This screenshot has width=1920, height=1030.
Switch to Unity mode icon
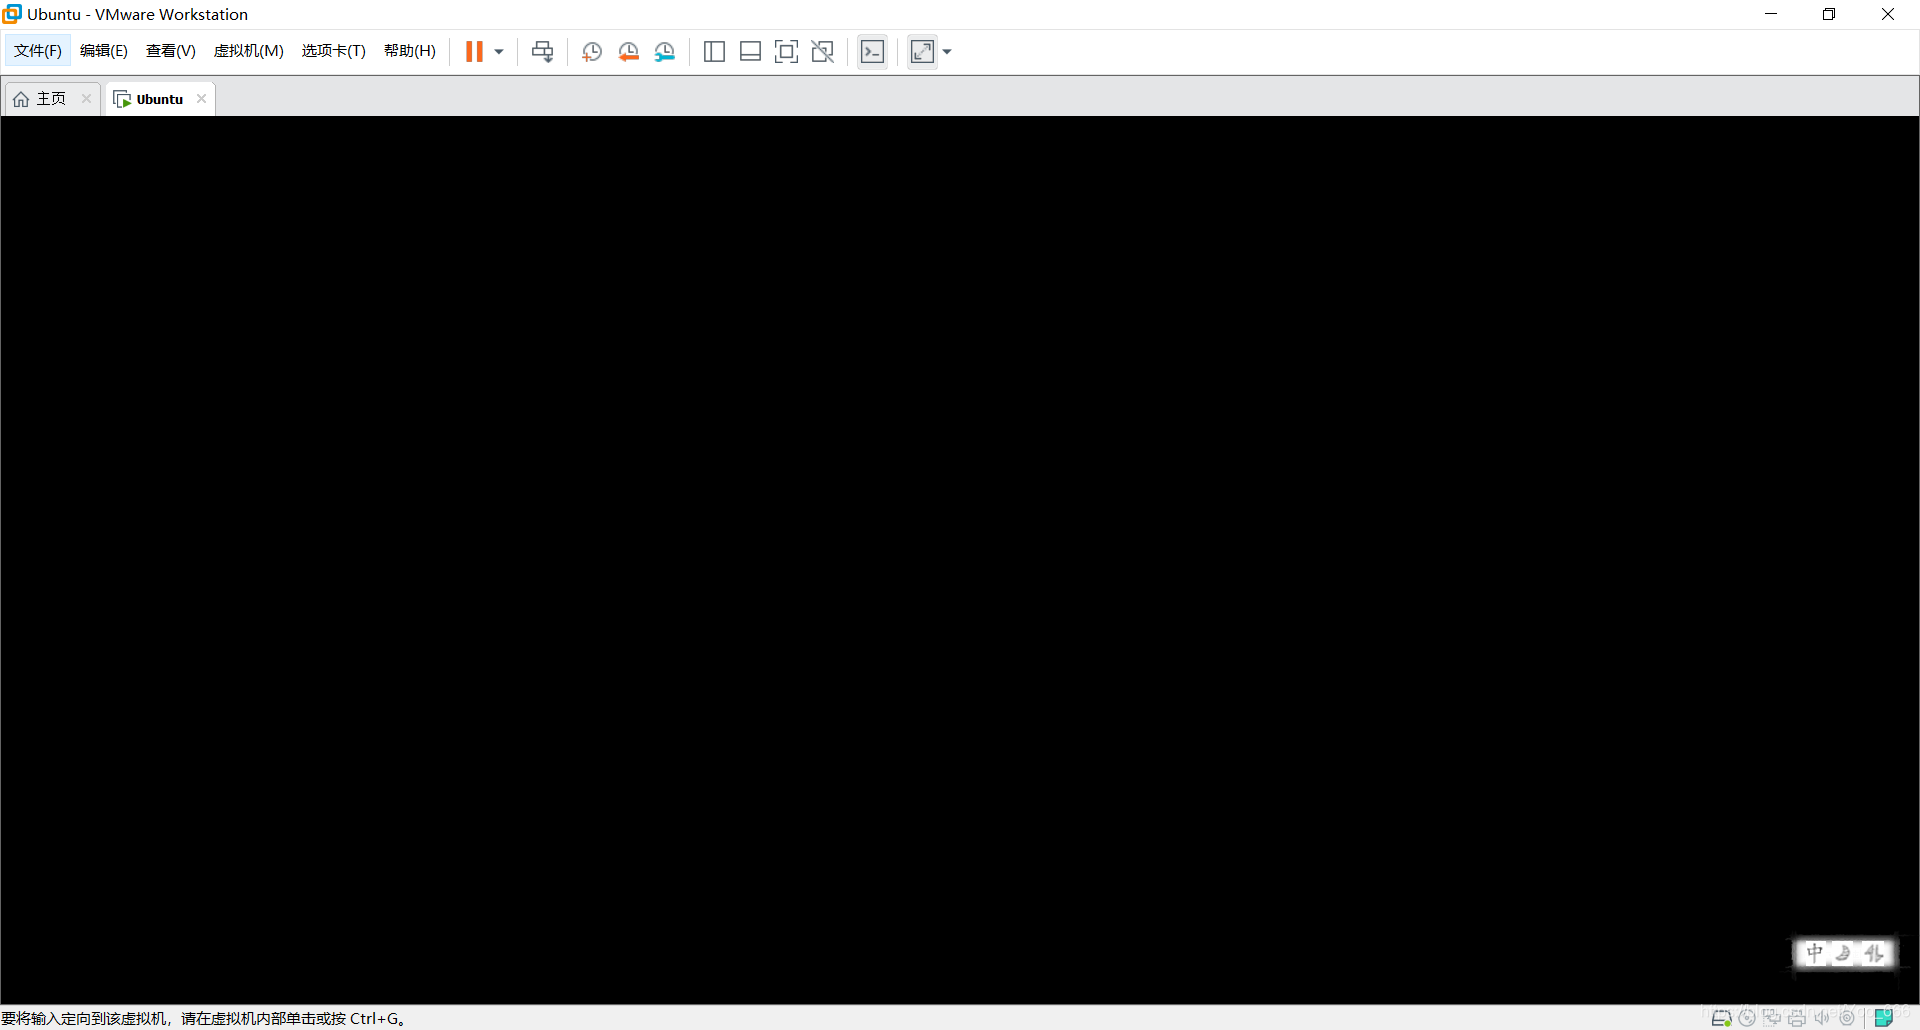click(x=823, y=52)
